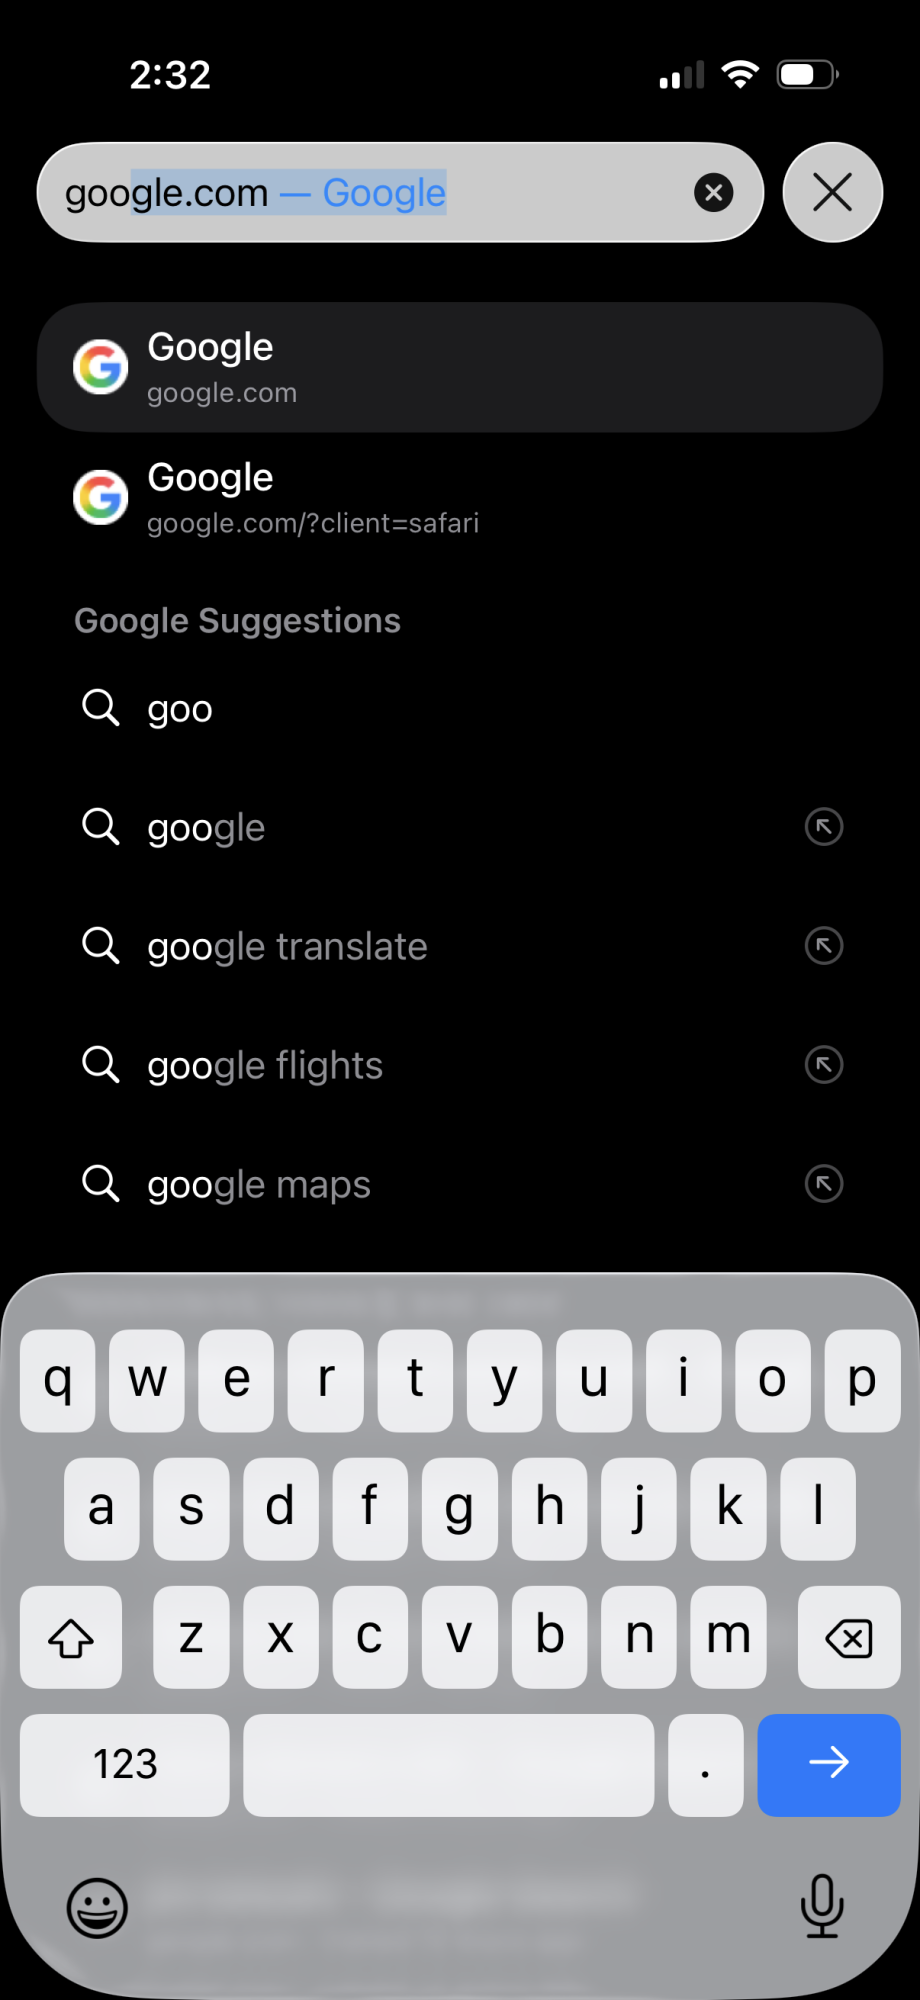The height and width of the screenshot is (2000, 920).
Task: Toggle the shift key
Action: pos(71,1637)
